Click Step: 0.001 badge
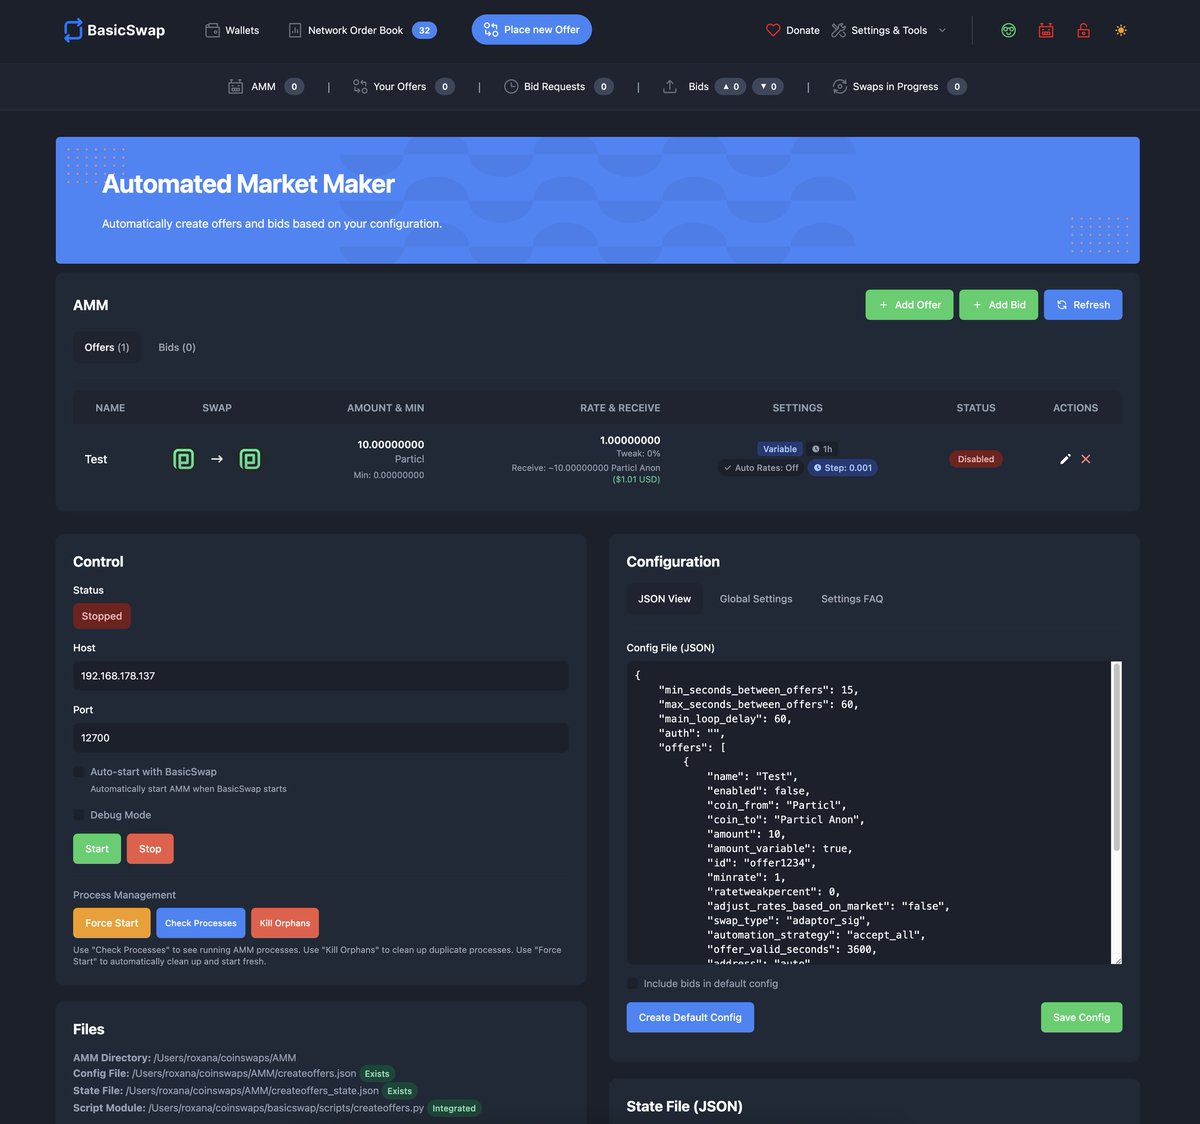 (843, 468)
